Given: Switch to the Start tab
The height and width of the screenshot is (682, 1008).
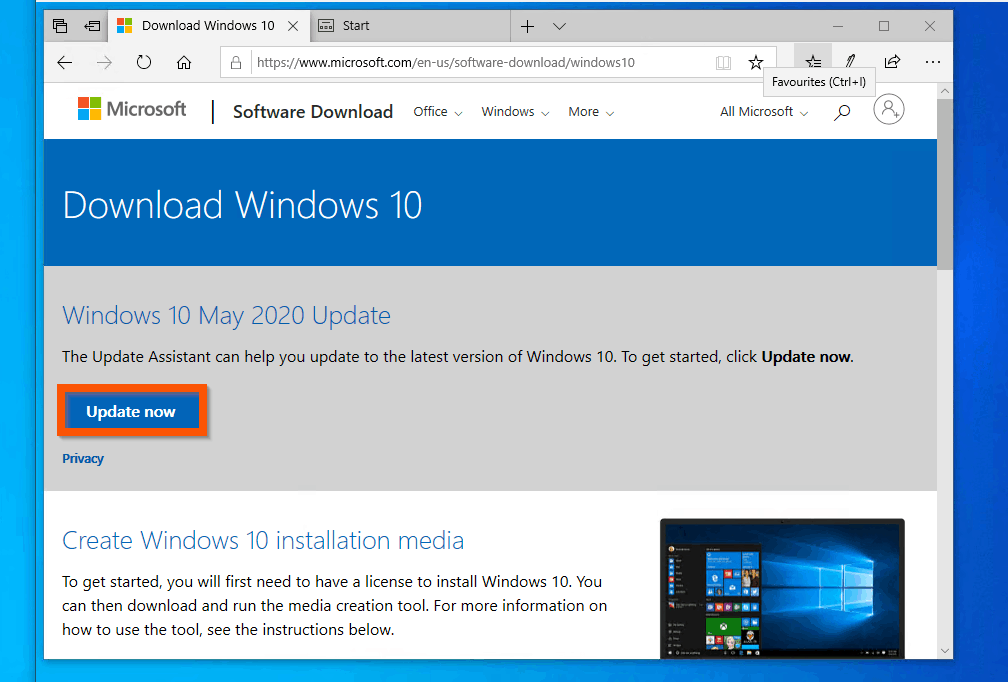Looking at the screenshot, I should tap(409, 26).
